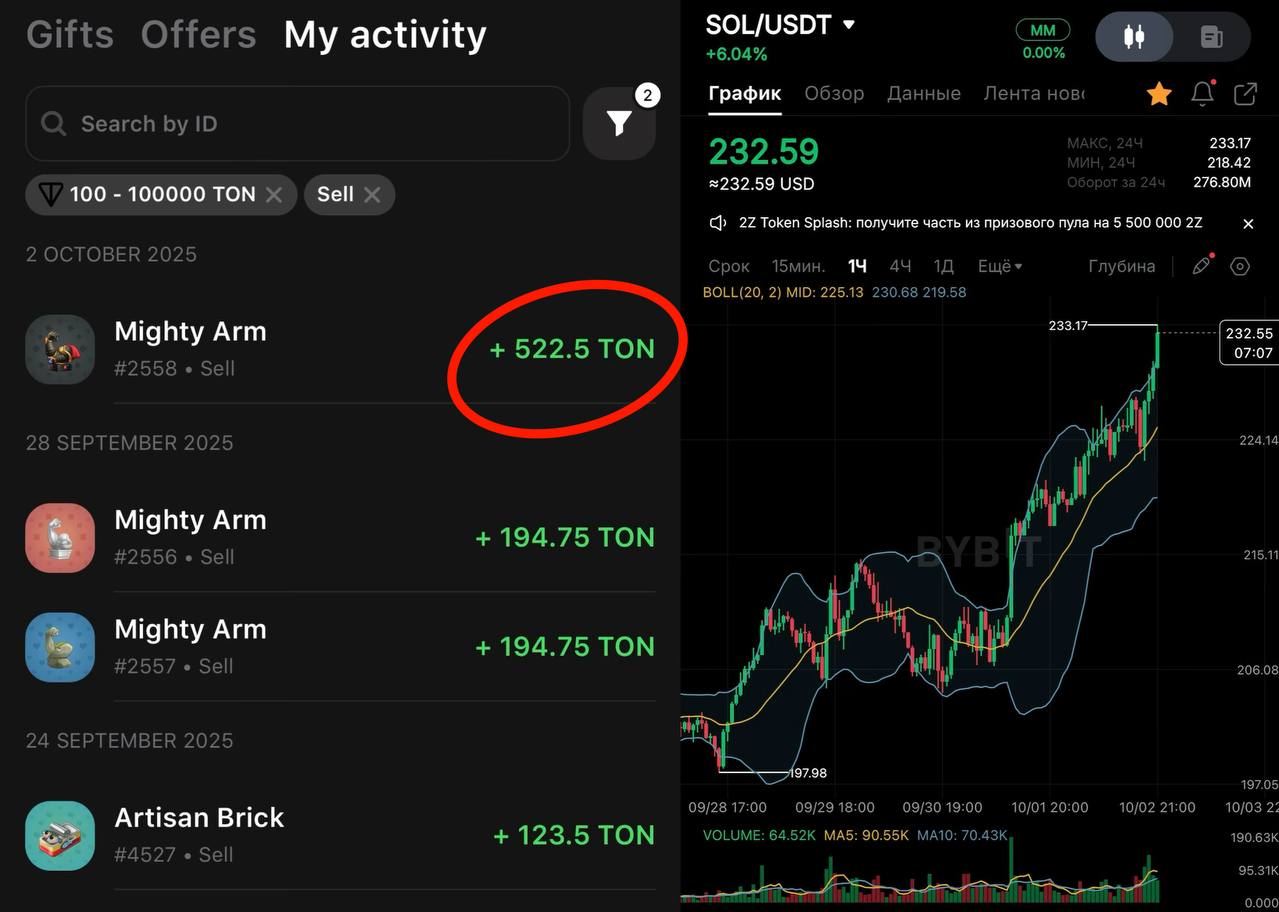Open drawing tools pencil icon

tap(1202, 266)
